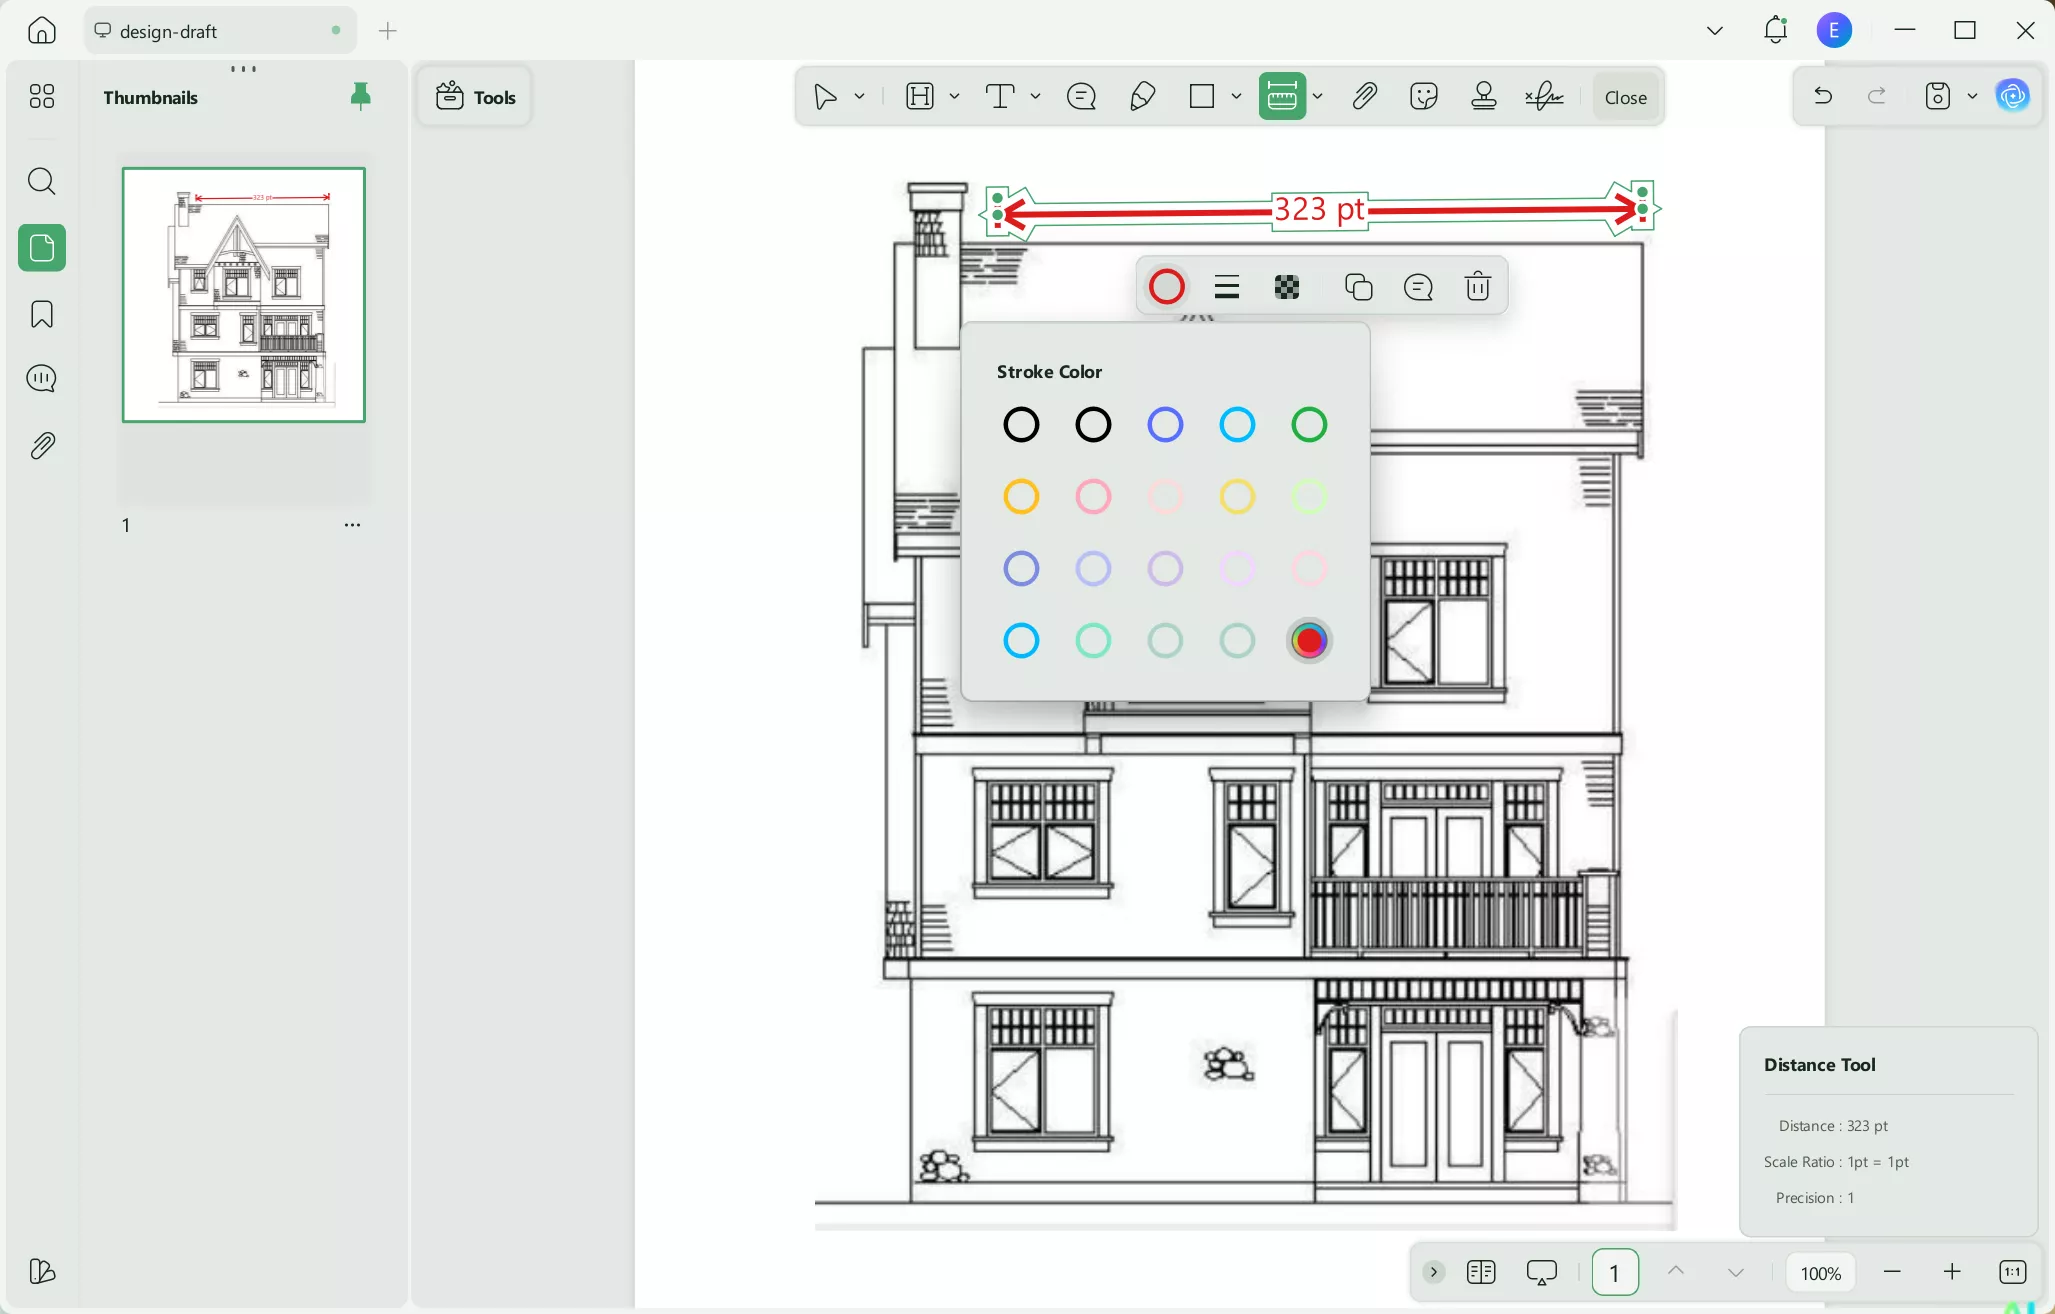Expand the measure tool dropdown arrow

(x=1318, y=96)
